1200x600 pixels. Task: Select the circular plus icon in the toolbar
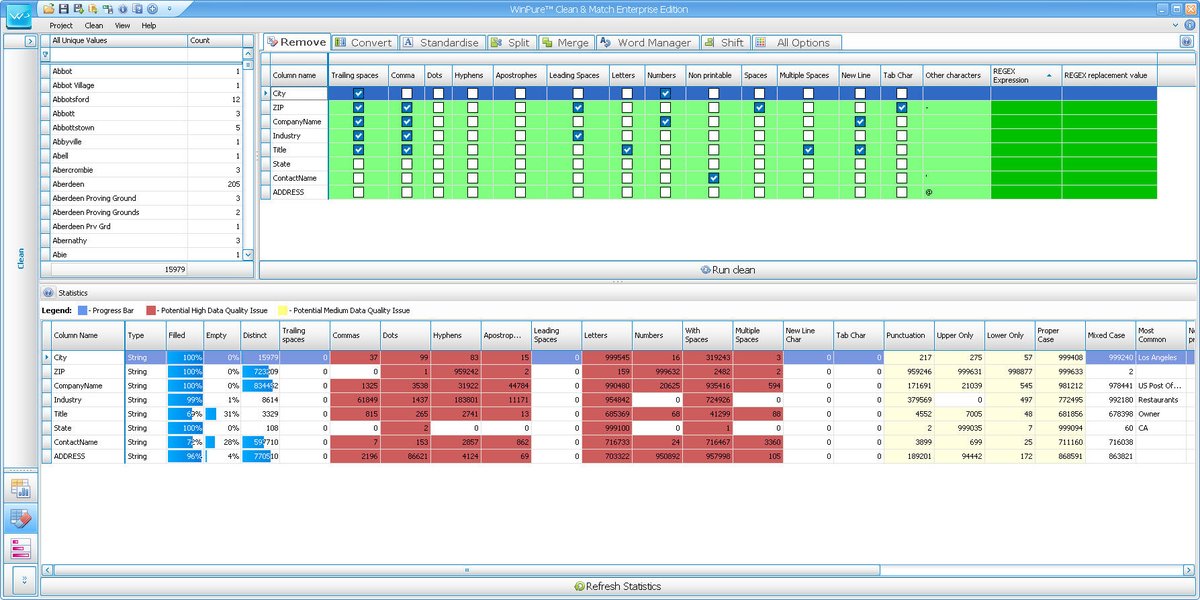[x=151, y=9]
